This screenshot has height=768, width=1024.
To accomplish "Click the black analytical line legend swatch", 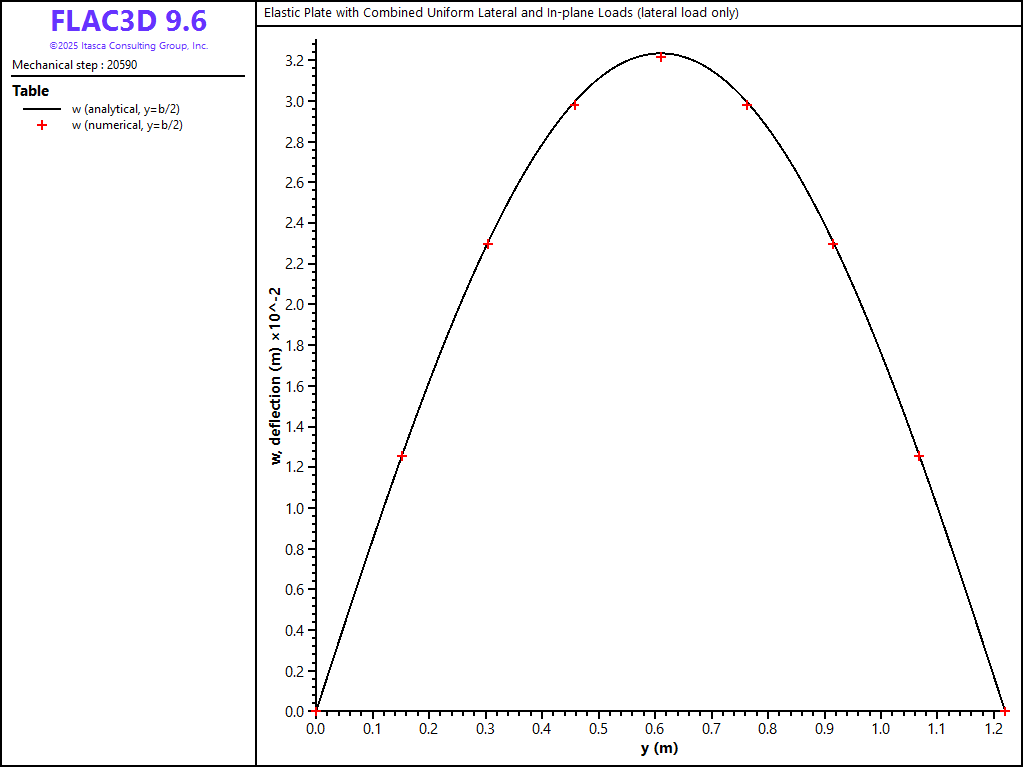I will (x=42, y=109).
